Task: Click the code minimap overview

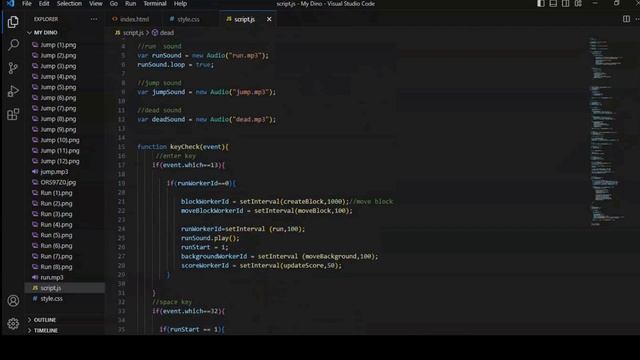Action: 606,131
